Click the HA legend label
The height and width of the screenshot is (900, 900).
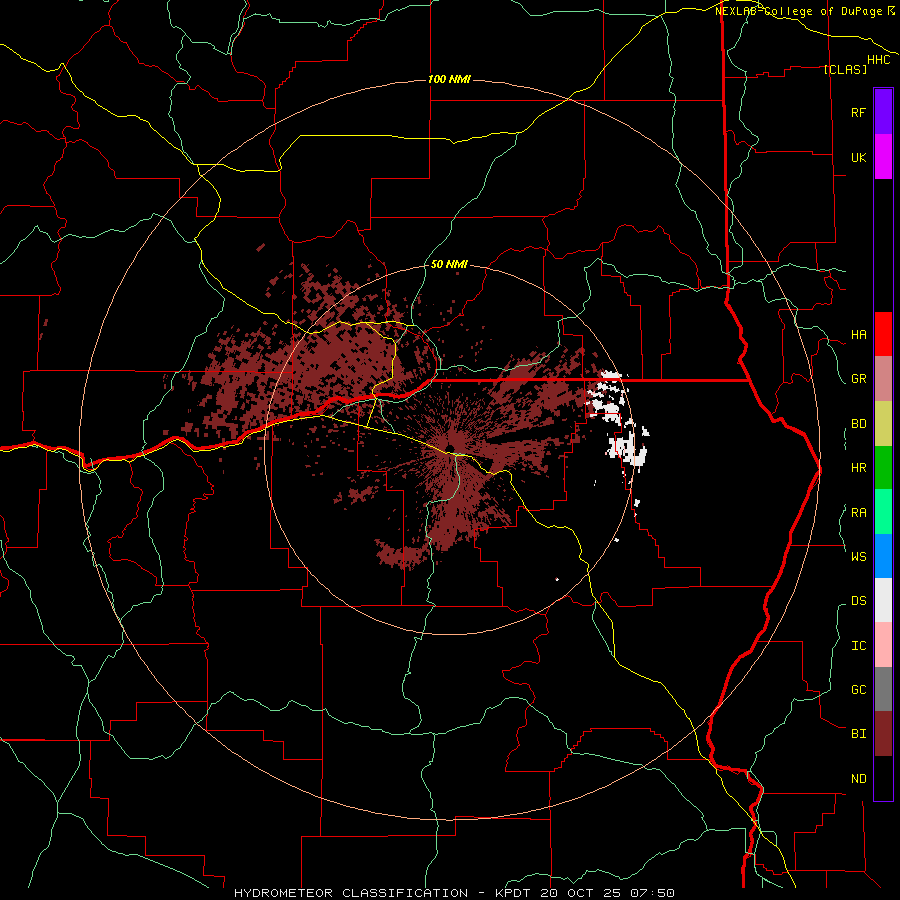click(858, 335)
